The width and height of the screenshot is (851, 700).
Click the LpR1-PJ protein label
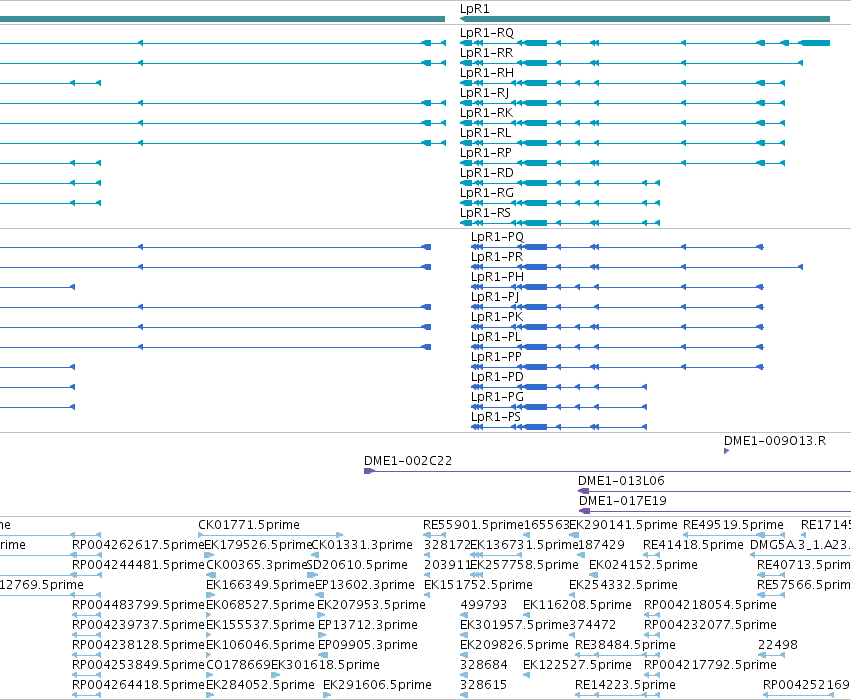(x=495, y=297)
